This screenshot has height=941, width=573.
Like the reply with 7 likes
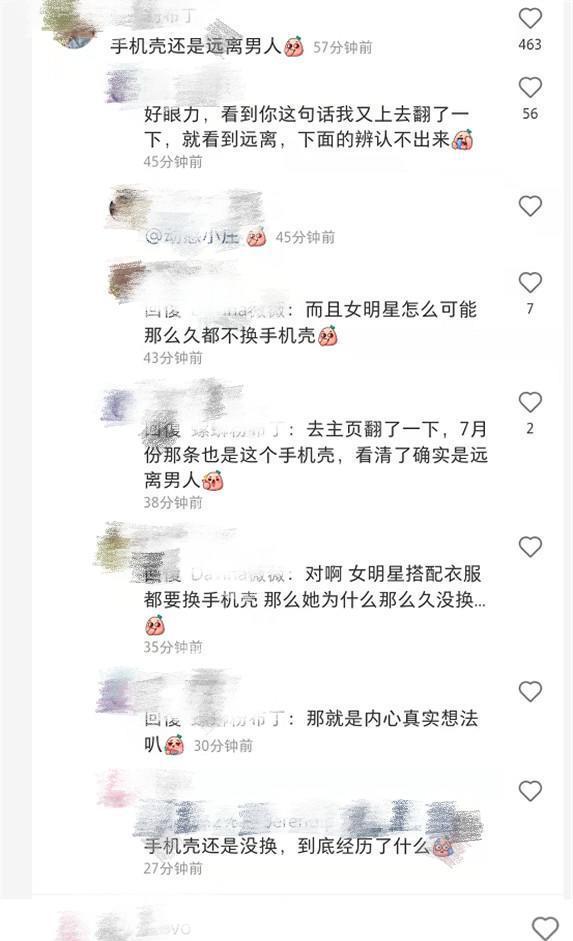tap(530, 283)
